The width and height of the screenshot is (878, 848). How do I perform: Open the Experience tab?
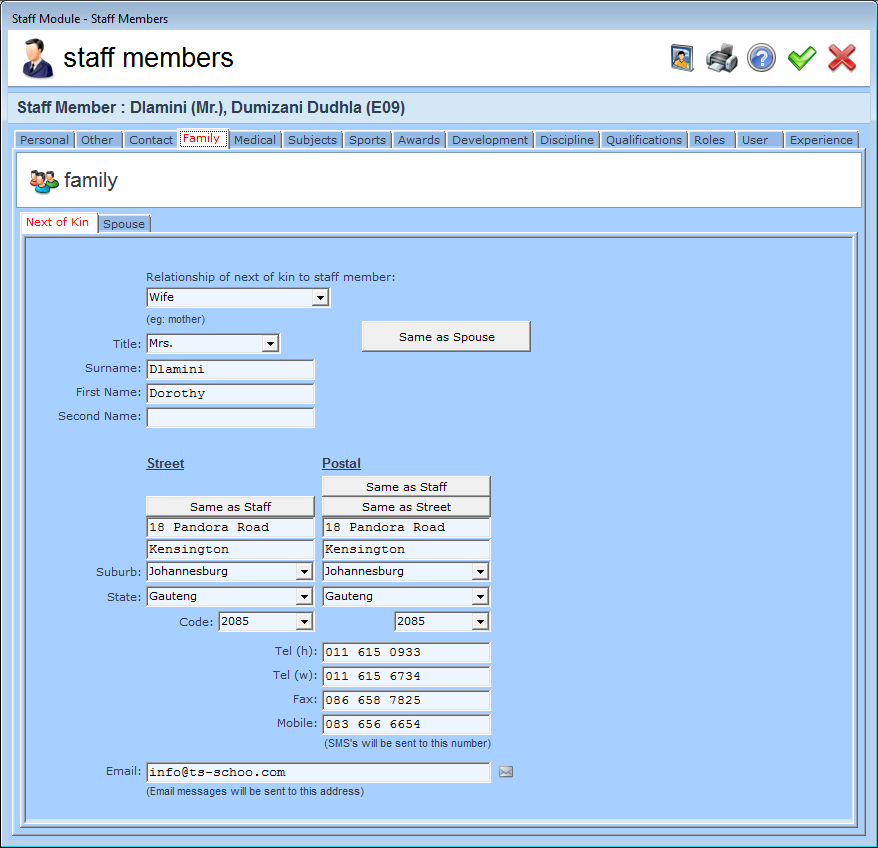821,140
